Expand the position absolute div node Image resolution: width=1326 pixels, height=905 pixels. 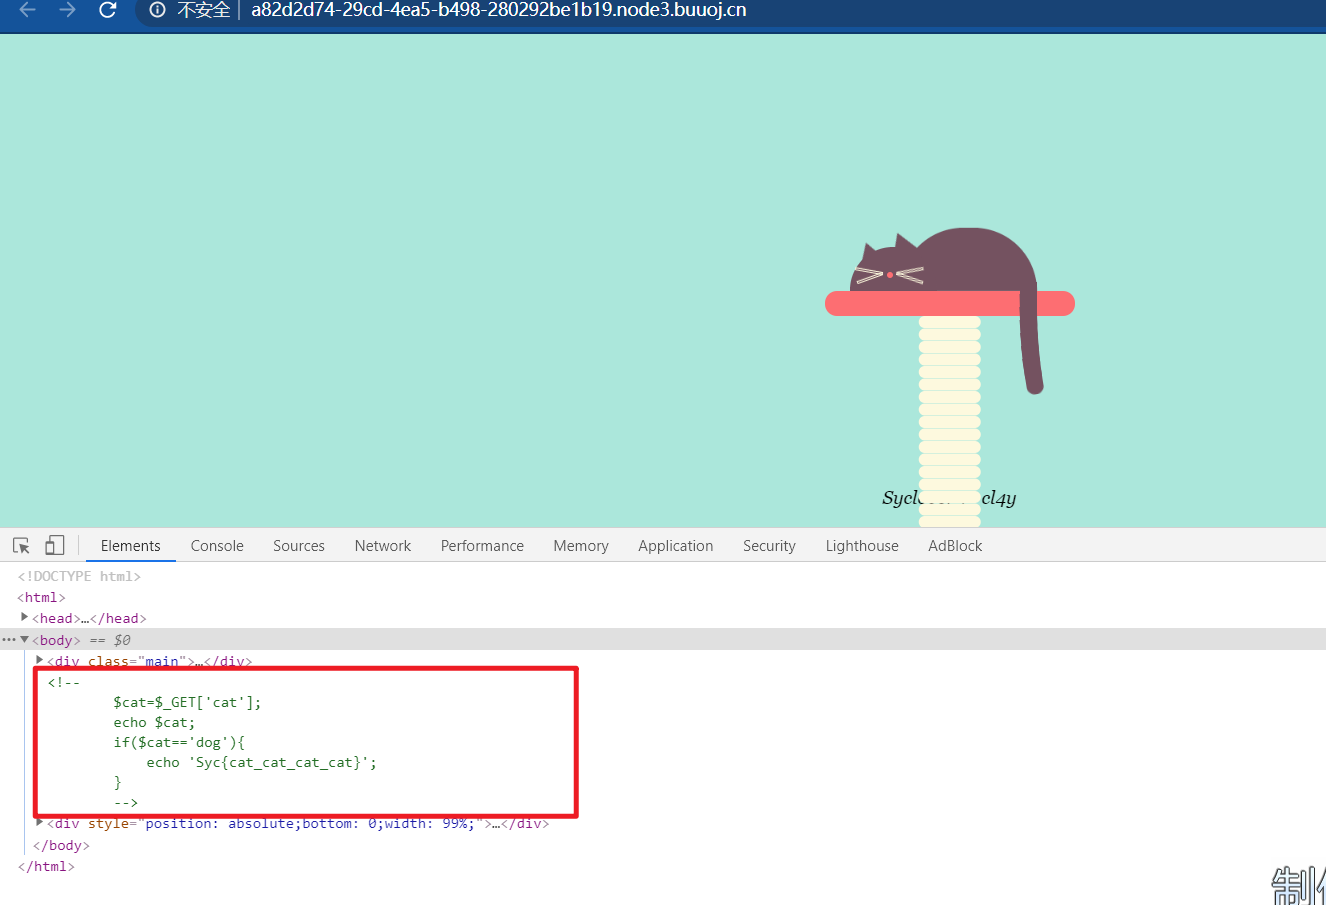[x=40, y=823]
